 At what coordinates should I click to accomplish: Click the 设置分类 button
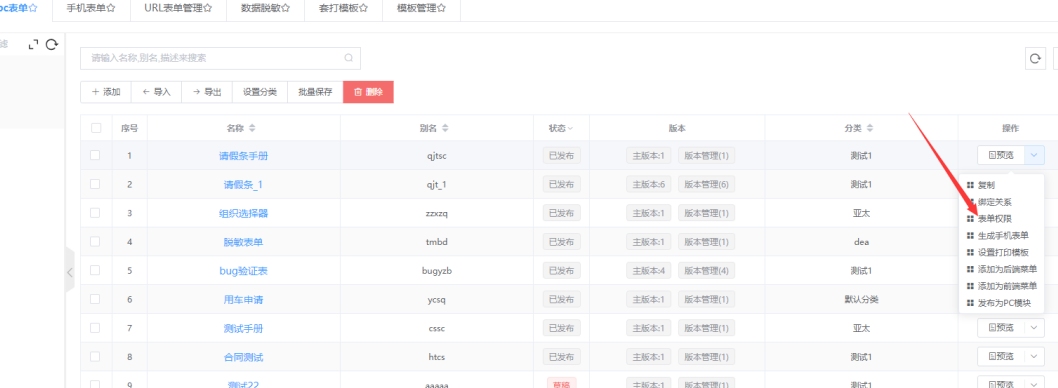coord(260,92)
